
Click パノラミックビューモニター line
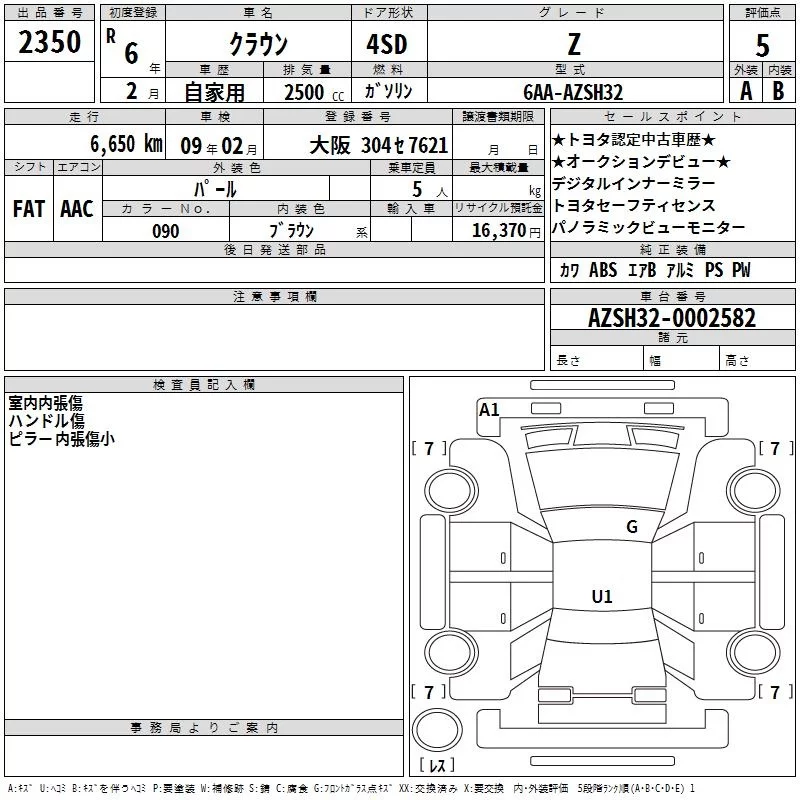pos(648,227)
